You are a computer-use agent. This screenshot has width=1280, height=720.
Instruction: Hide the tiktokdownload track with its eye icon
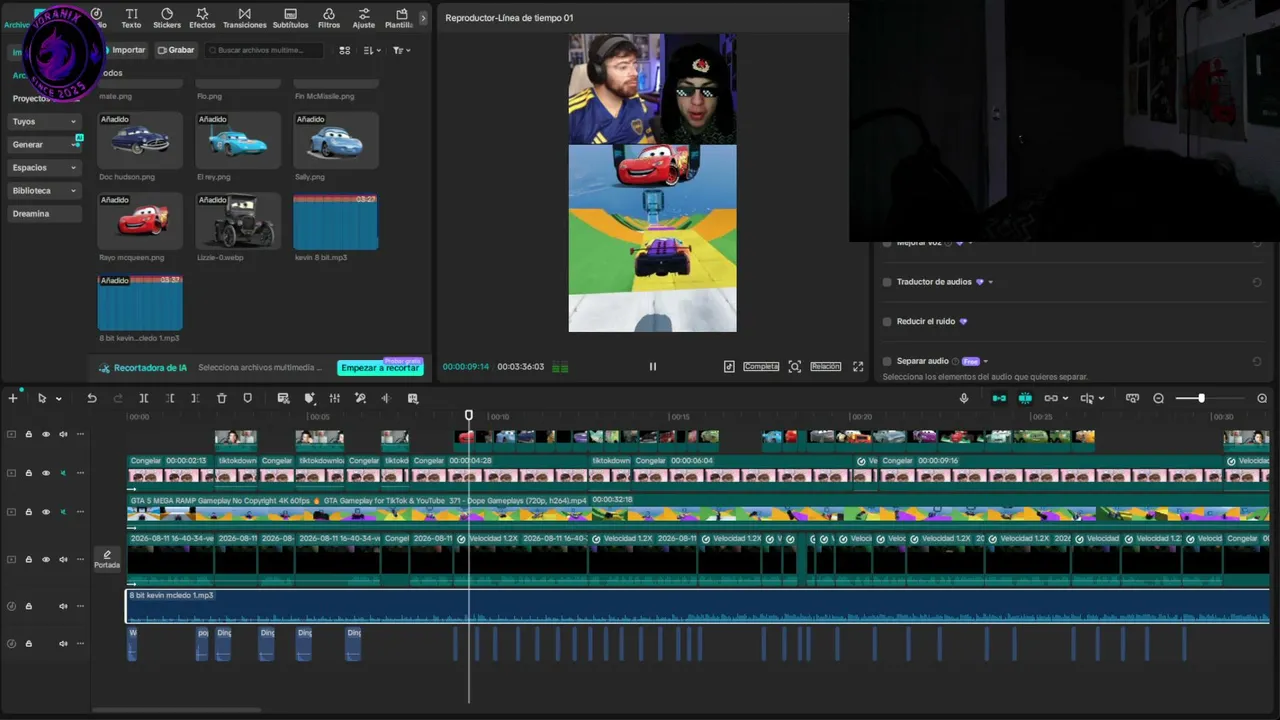click(x=46, y=473)
